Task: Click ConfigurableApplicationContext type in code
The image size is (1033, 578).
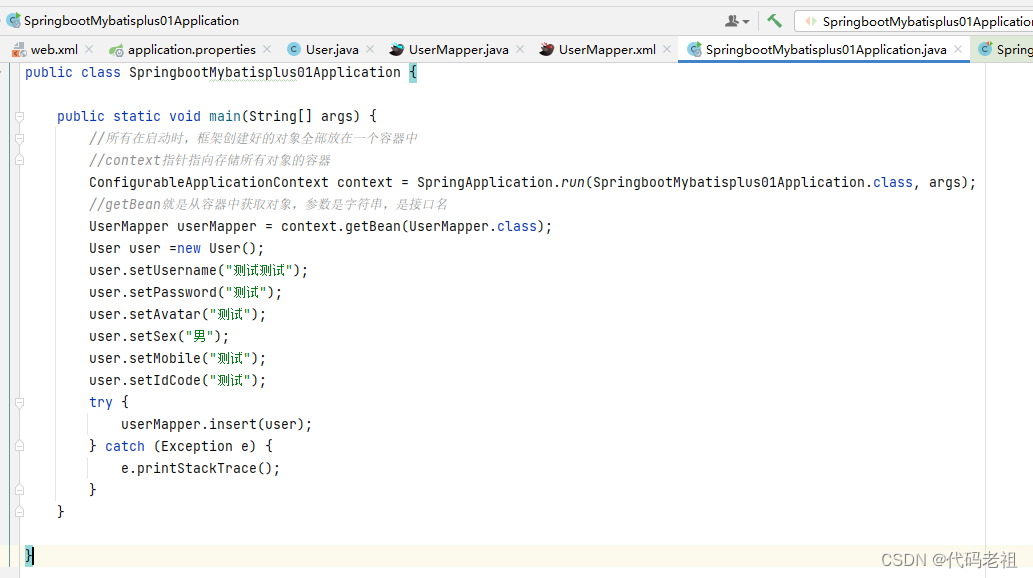Action: tap(208, 183)
